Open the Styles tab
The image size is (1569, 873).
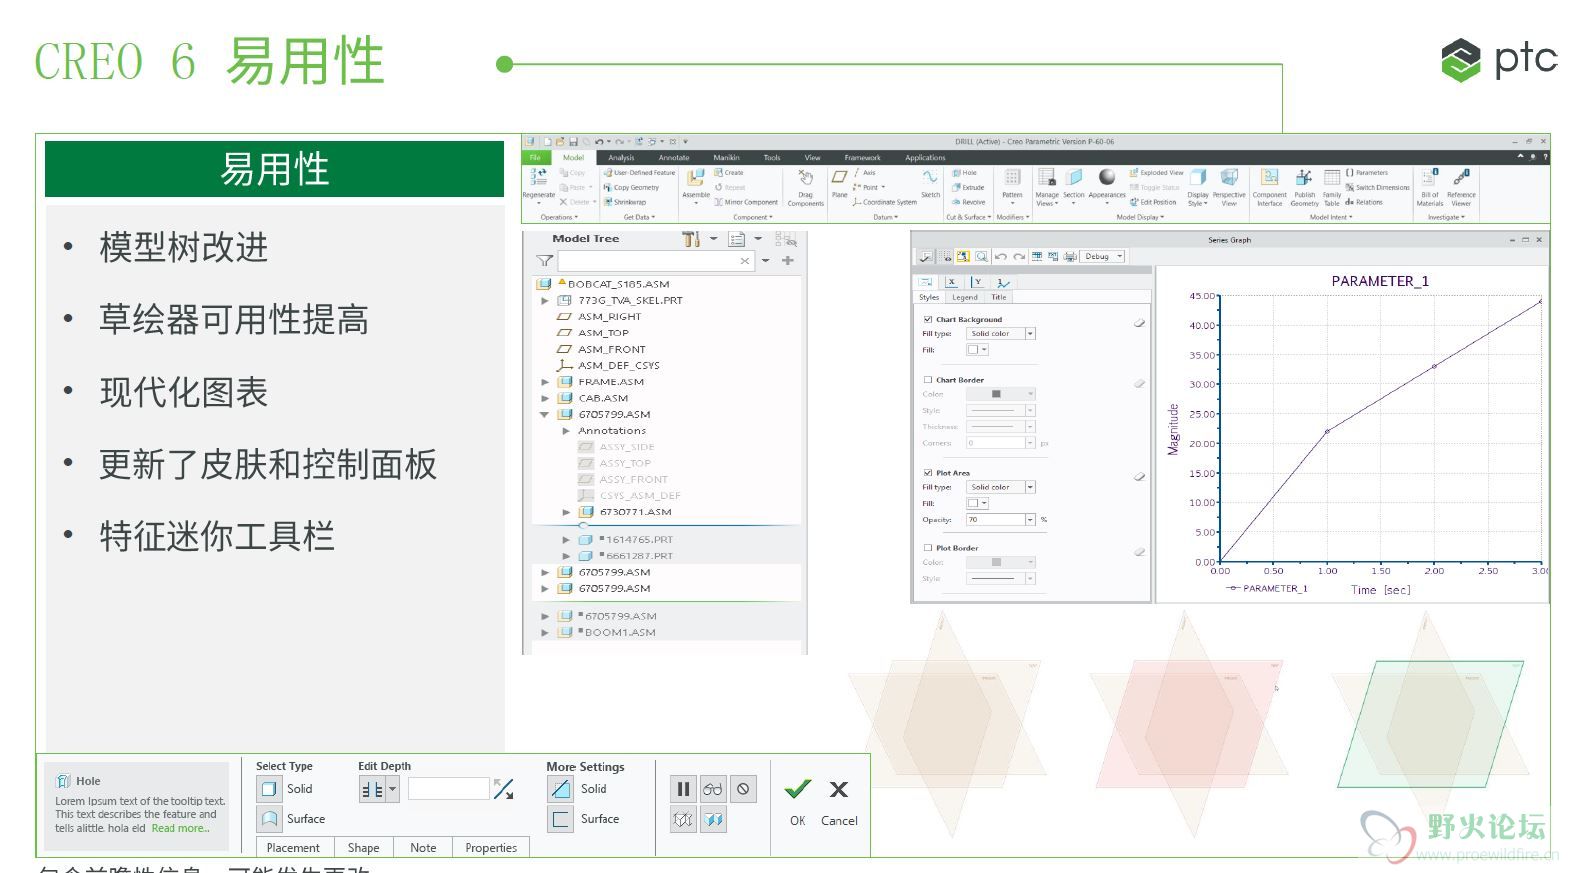[929, 297]
